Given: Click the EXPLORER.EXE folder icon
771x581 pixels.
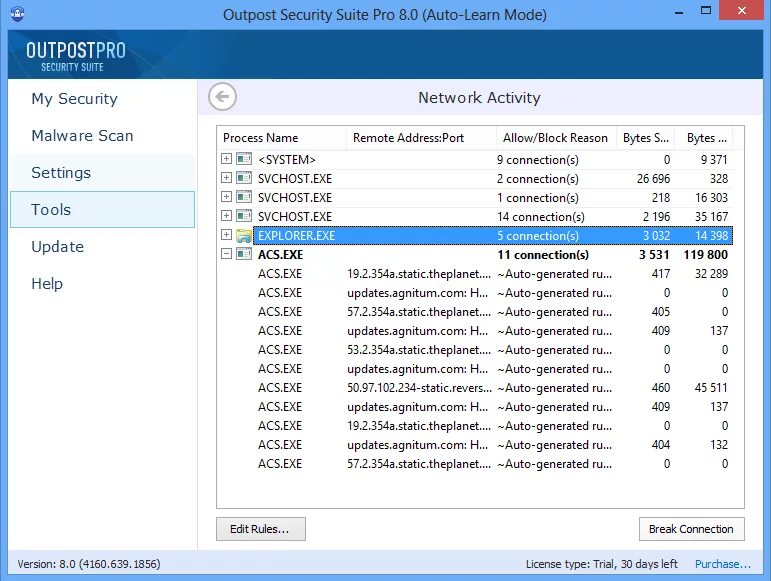Looking at the screenshot, I should pyautogui.click(x=244, y=235).
